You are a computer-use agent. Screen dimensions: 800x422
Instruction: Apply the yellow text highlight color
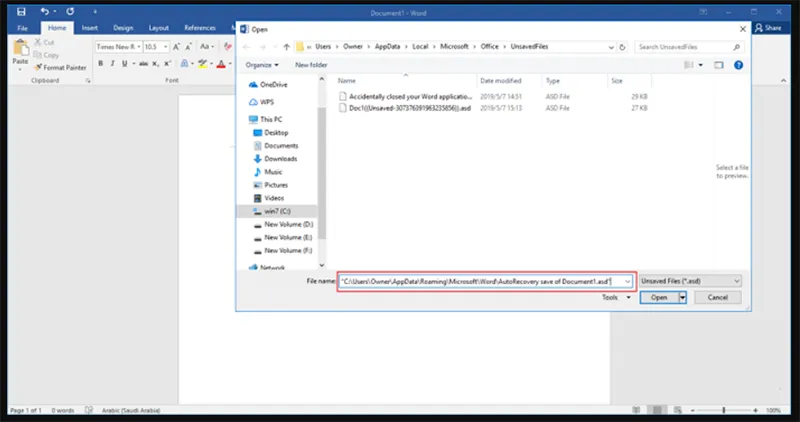[x=203, y=64]
